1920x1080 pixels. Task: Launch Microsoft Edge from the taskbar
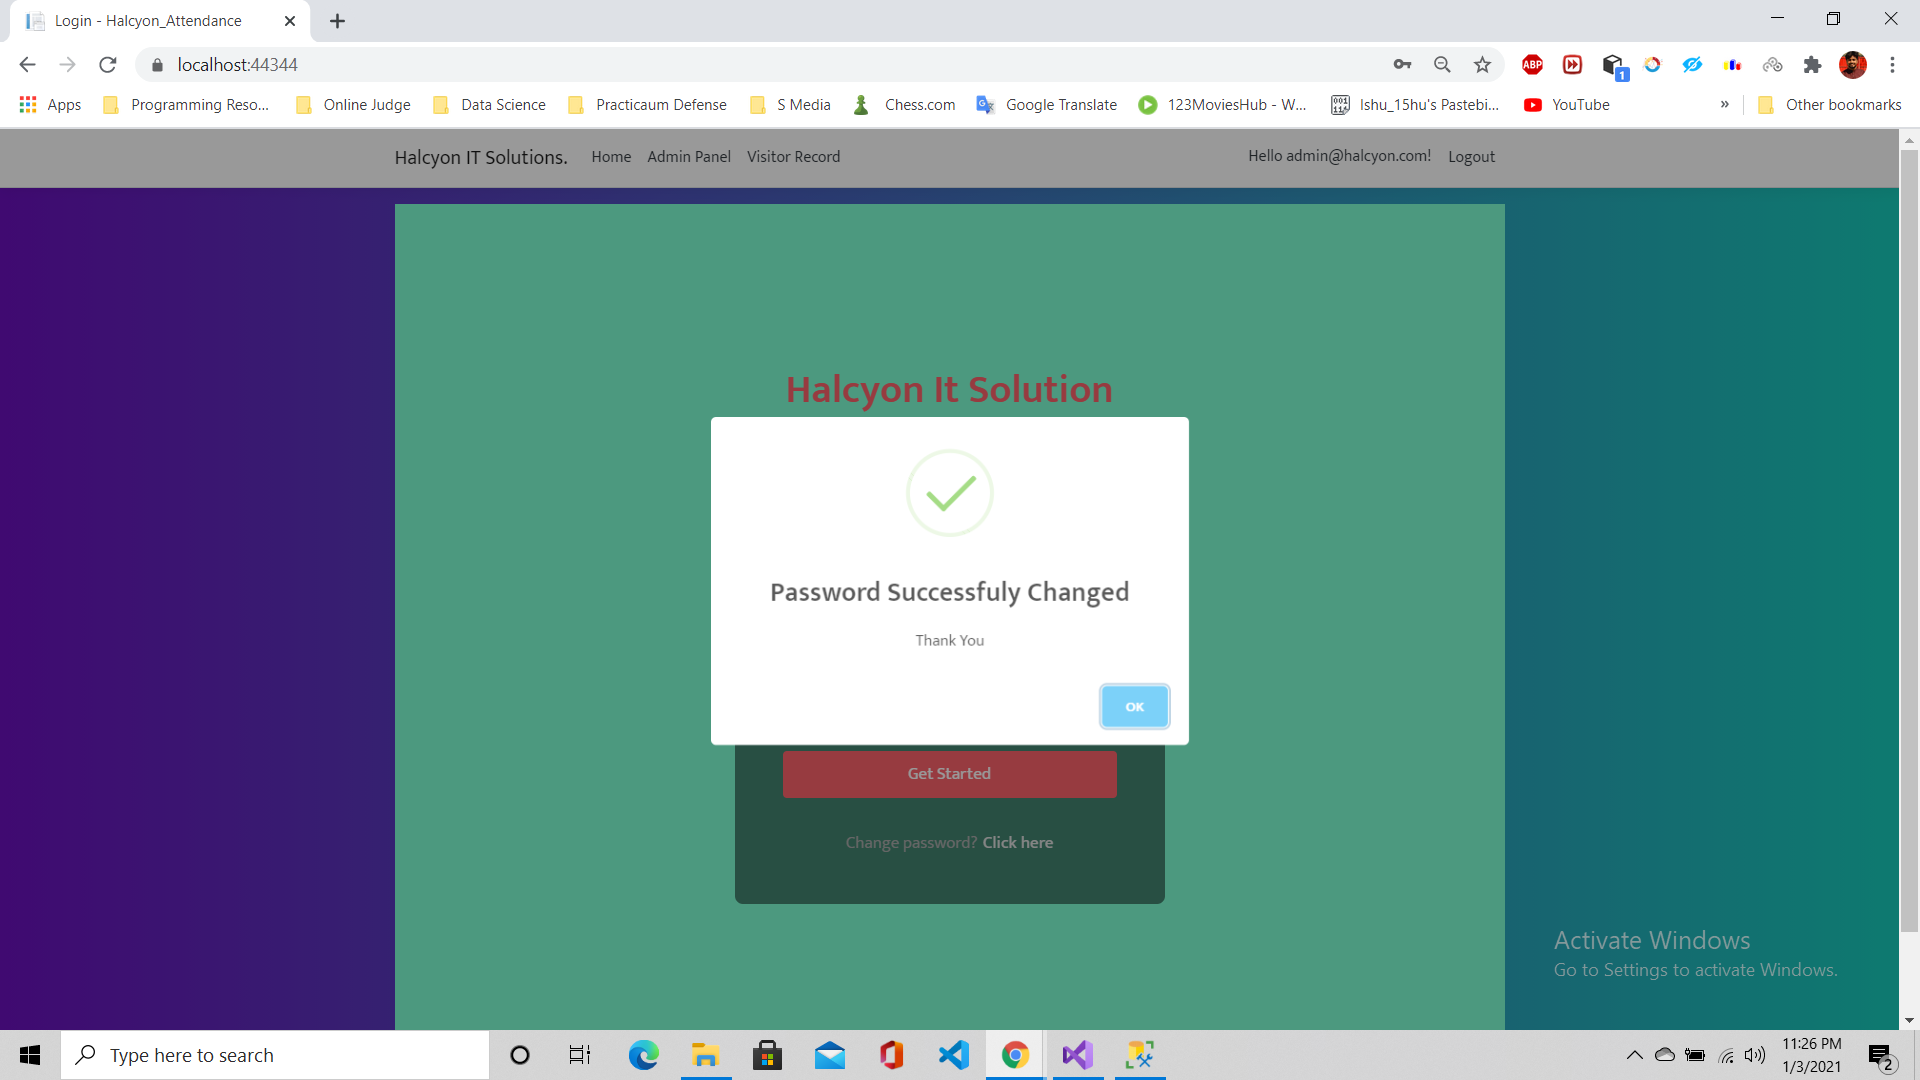point(643,1055)
